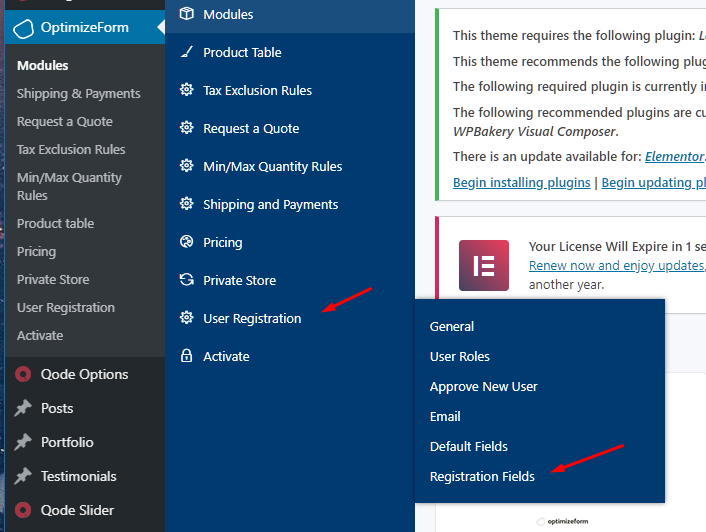Choose General from User Registration flyout
The image size is (706, 532).
coord(452,326)
